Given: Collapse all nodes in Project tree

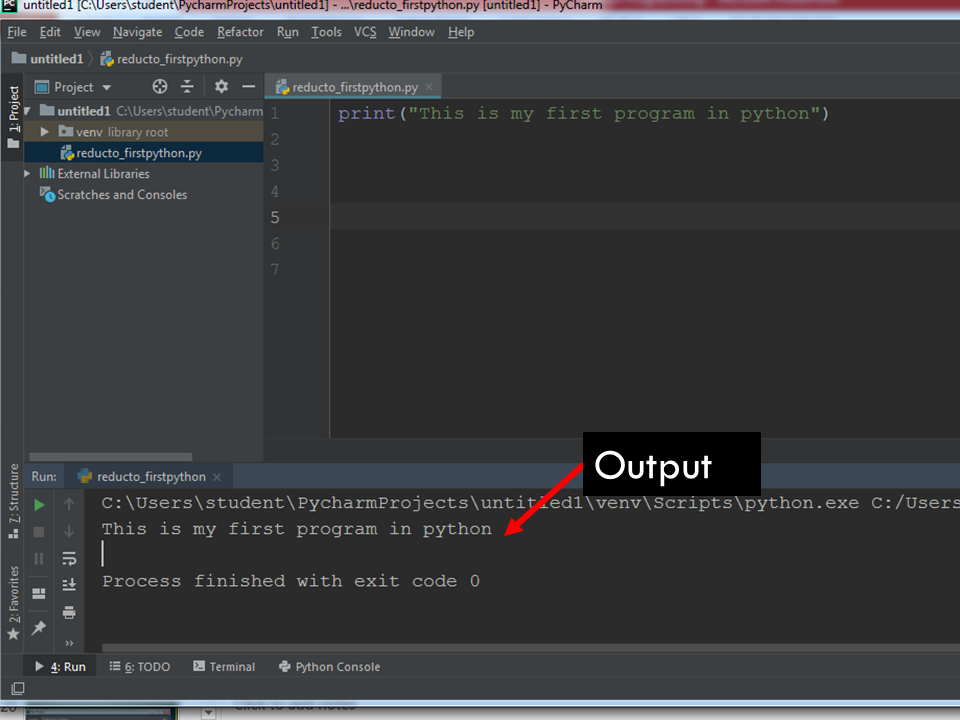Looking at the screenshot, I should 187,87.
